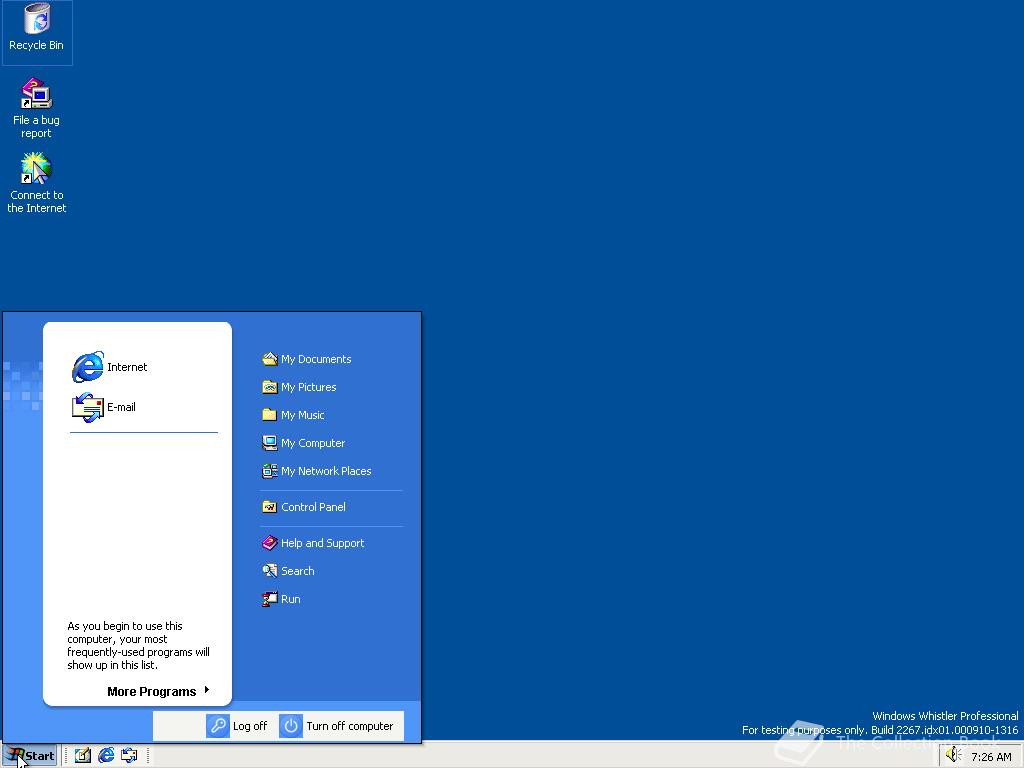This screenshot has height=768, width=1024.
Task: Click the Log off button
Action: pos(237,726)
